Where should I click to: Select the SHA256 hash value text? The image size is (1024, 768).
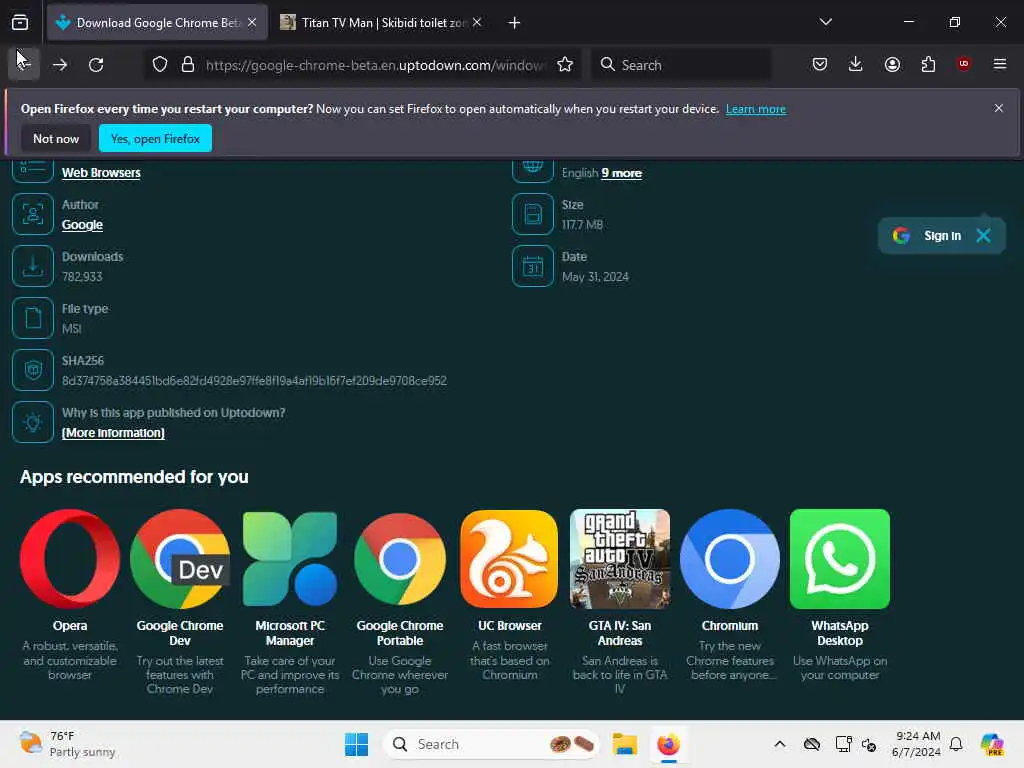tap(254, 381)
